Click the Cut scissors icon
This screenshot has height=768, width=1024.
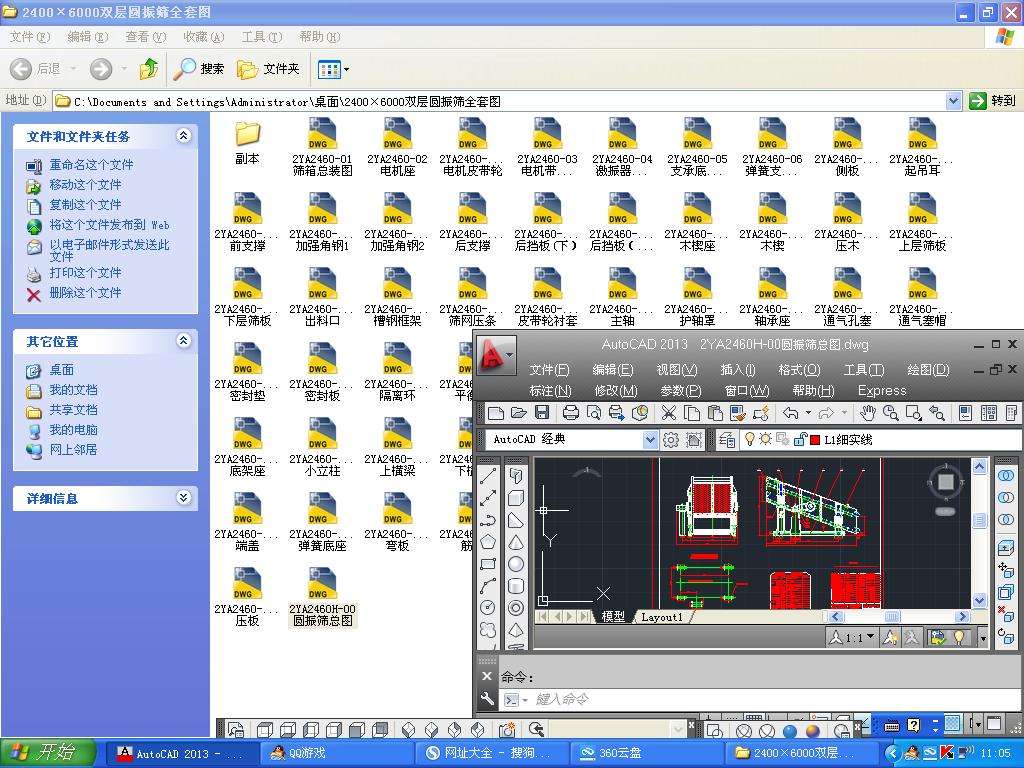(668, 413)
